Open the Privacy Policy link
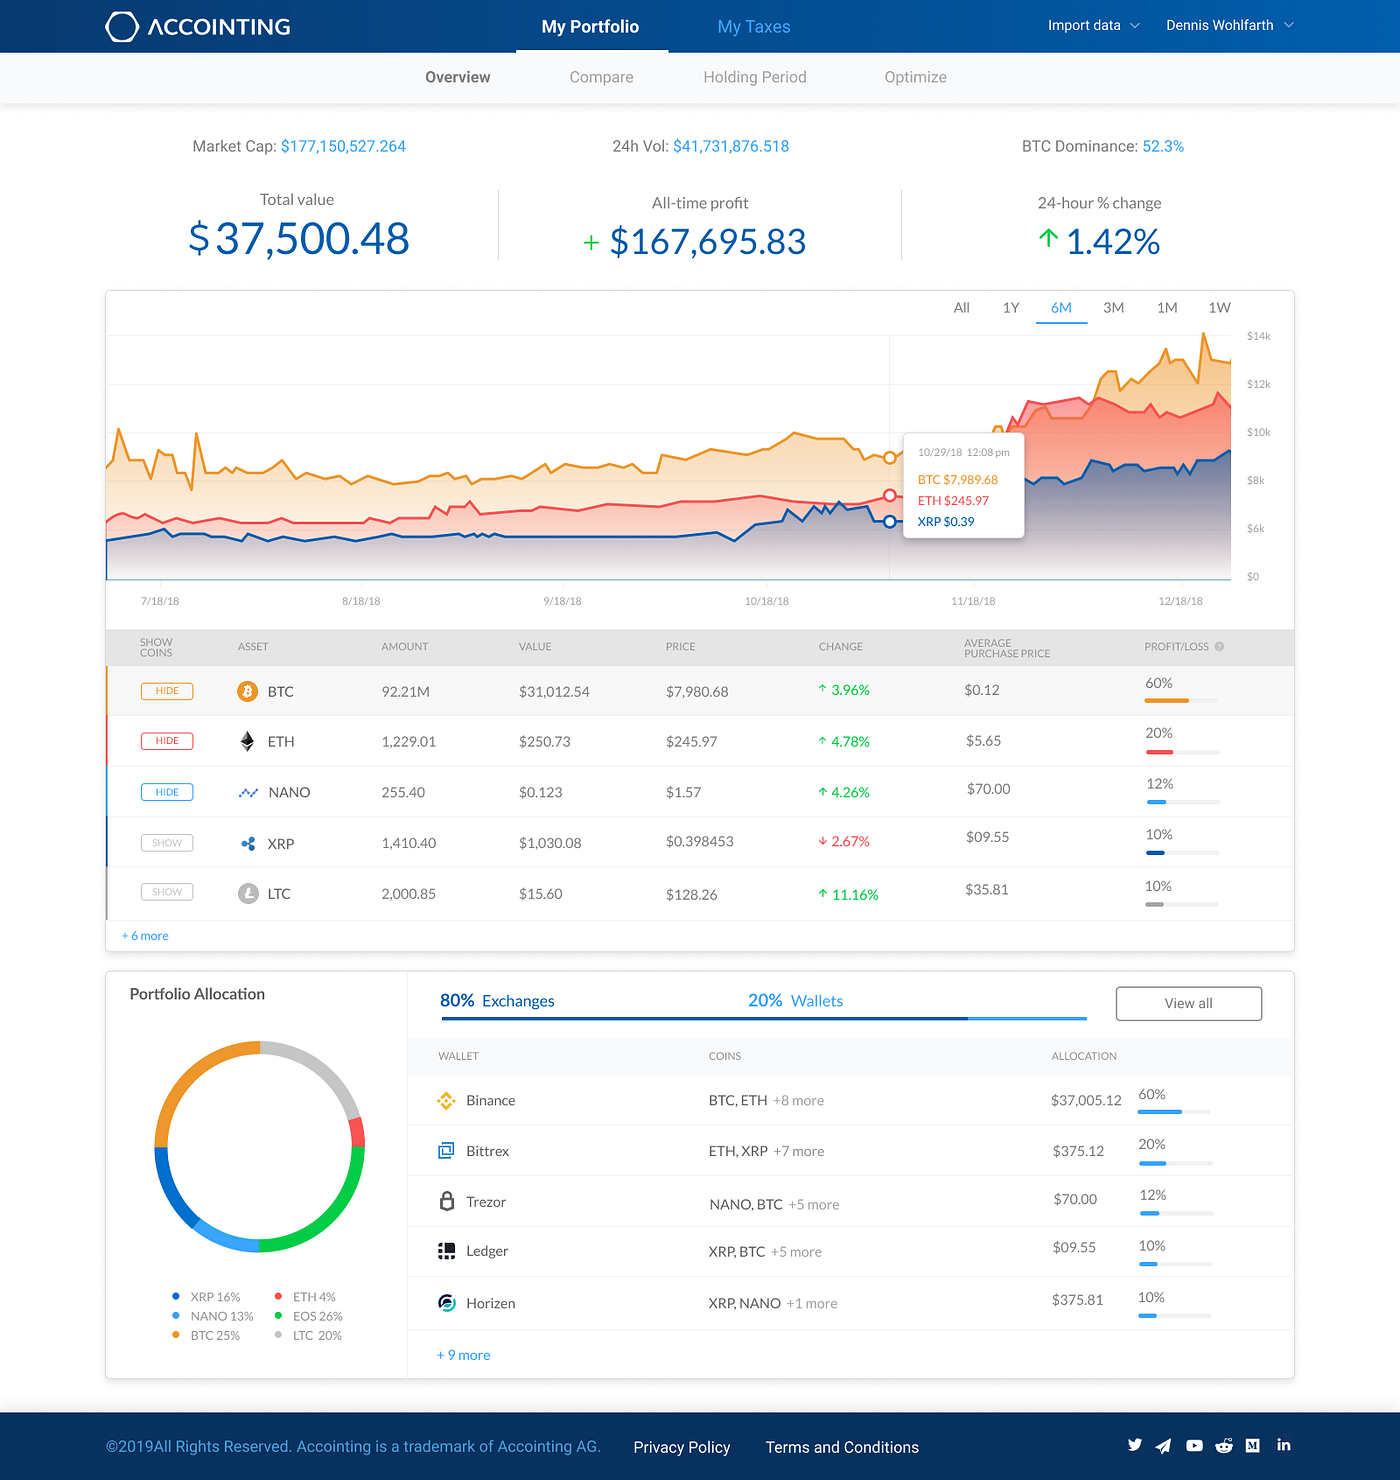The image size is (1400, 1480). point(681,1447)
